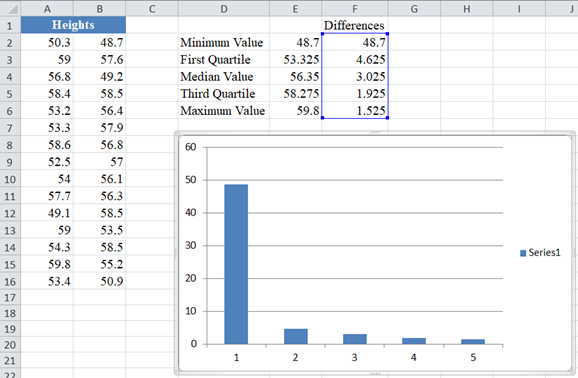Select cell B15 with value 55.2

pos(100,264)
